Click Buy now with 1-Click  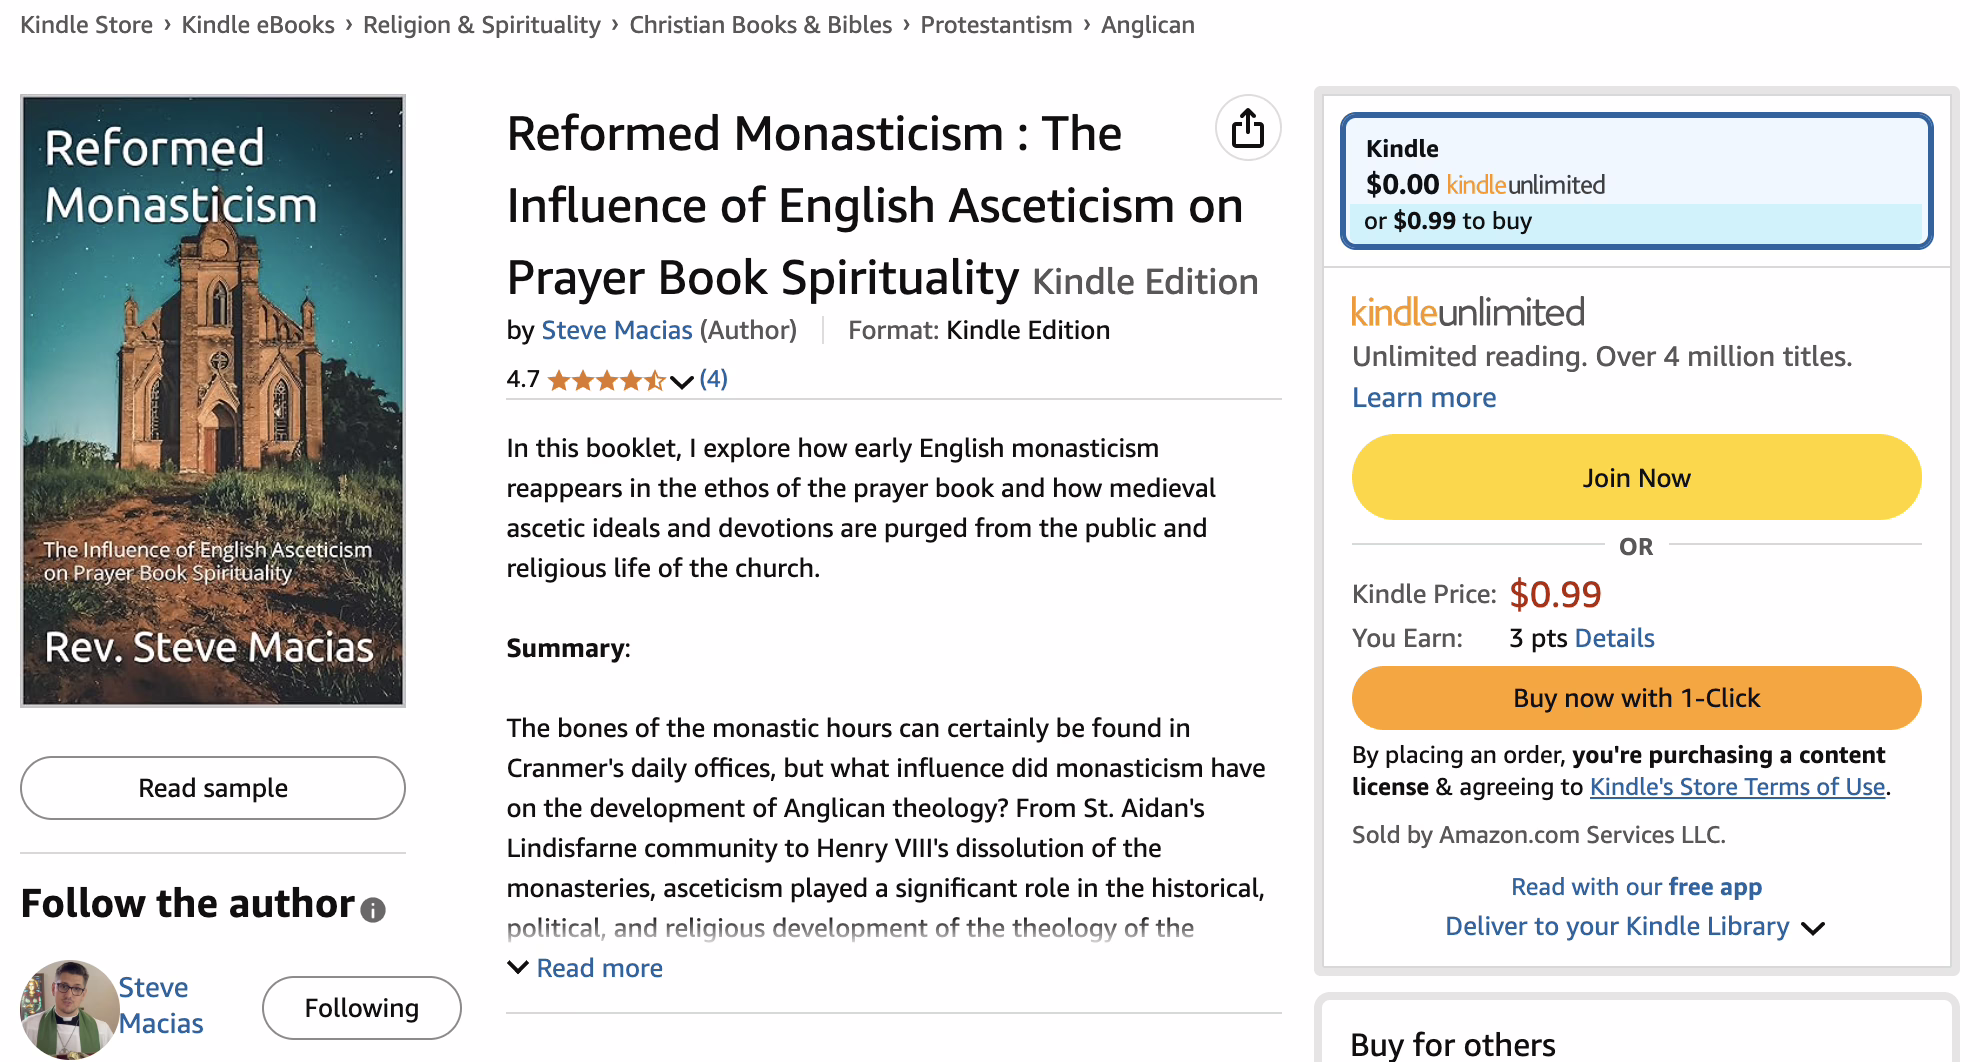(x=1636, y=698)
